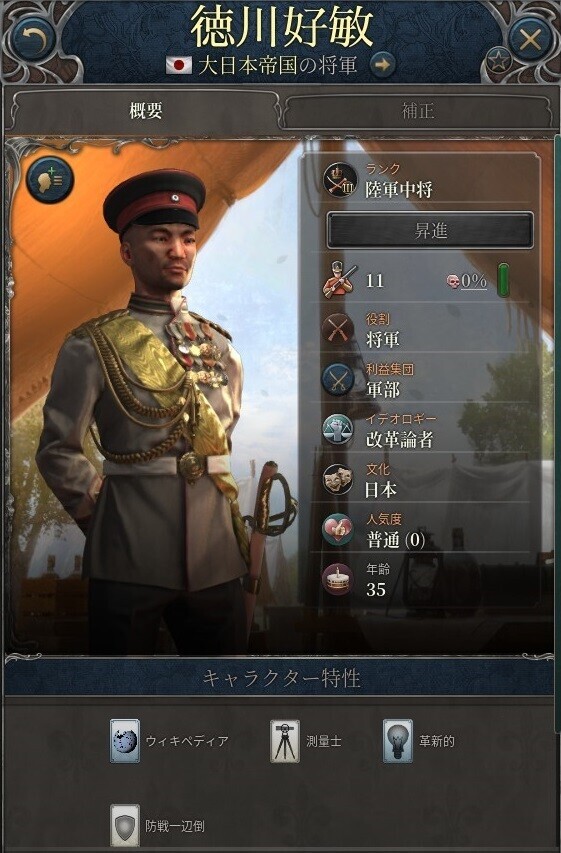
Task: Click the Reformer ideology icon
Action: coord(338,430)
